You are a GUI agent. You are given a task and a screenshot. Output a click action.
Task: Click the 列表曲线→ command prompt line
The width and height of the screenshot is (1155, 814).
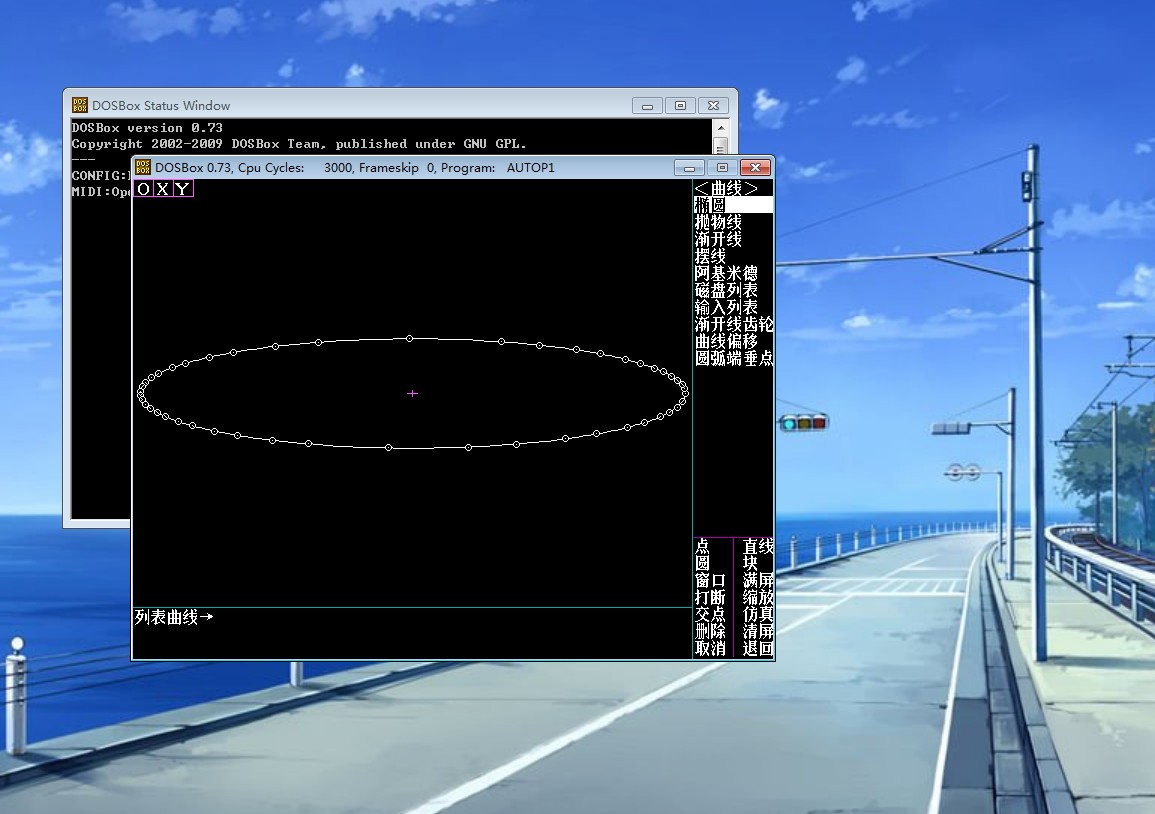174,618
